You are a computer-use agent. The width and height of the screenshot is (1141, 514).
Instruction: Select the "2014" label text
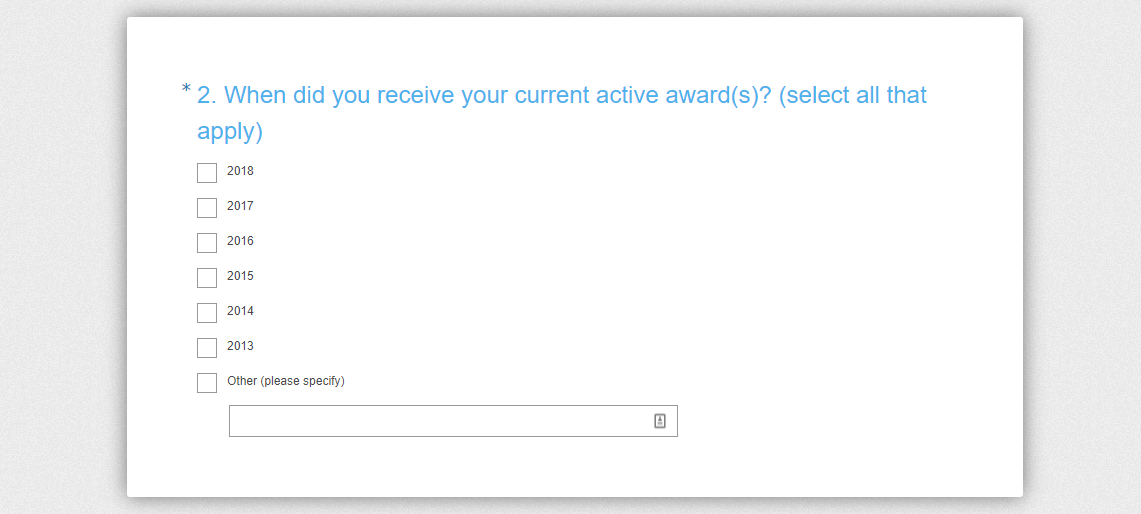tap(240, 311)
